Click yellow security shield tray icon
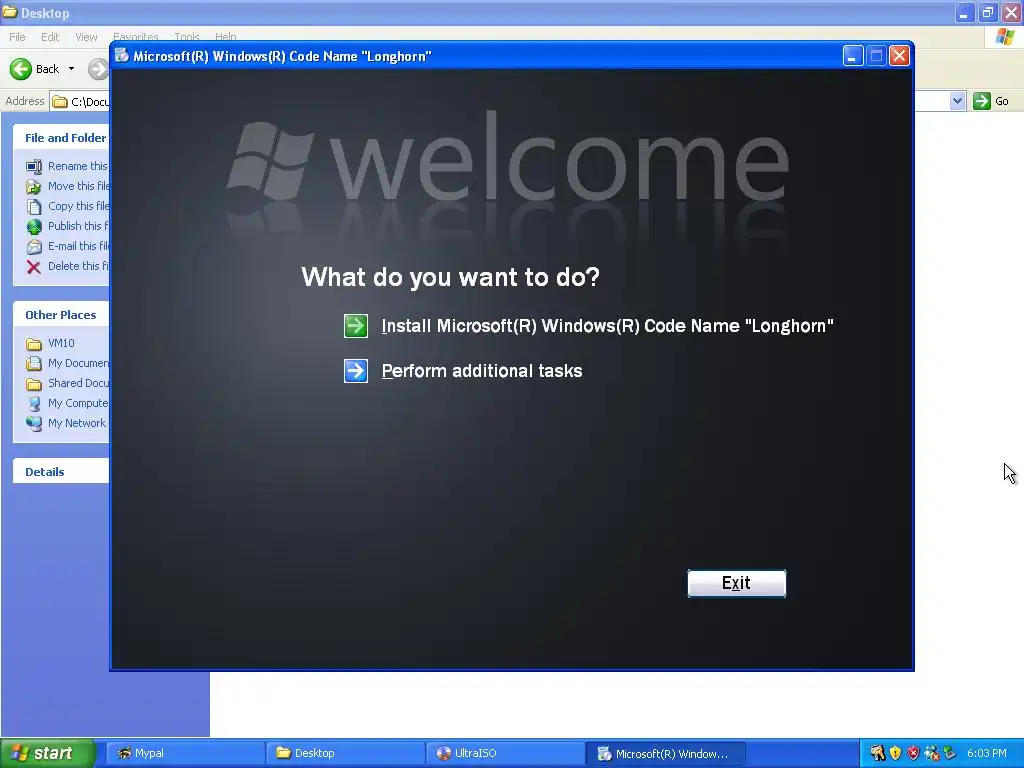The image size is (1024, 768). [x=895, y=754]
